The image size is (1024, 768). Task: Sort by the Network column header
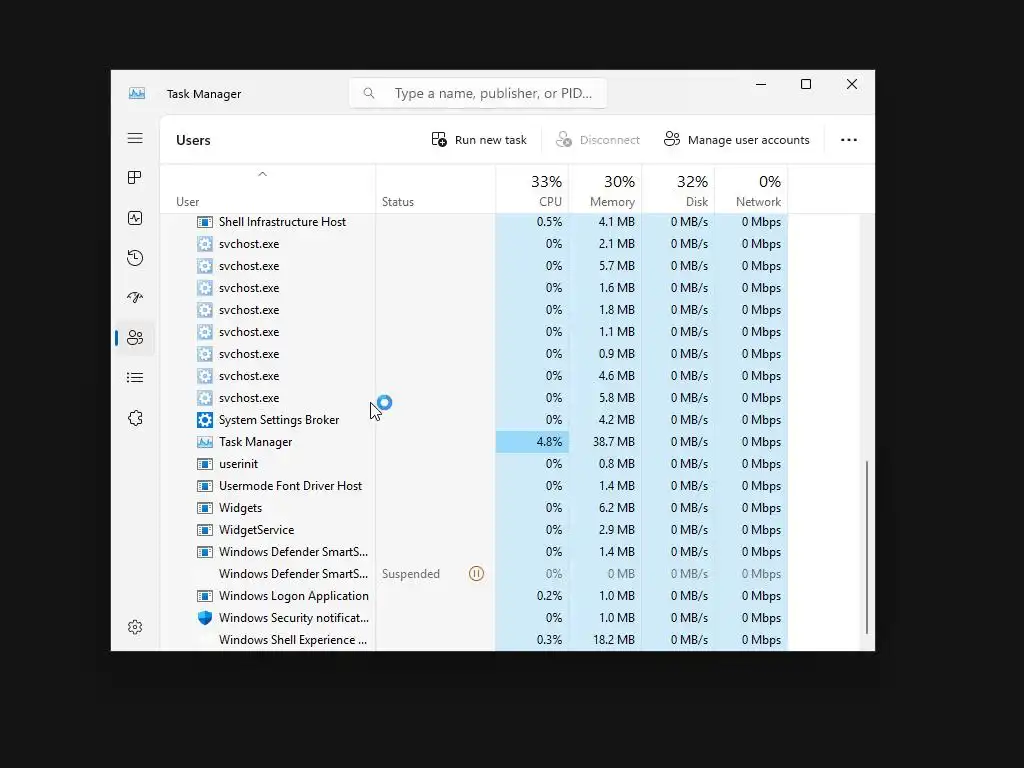[x=752, y=191]
